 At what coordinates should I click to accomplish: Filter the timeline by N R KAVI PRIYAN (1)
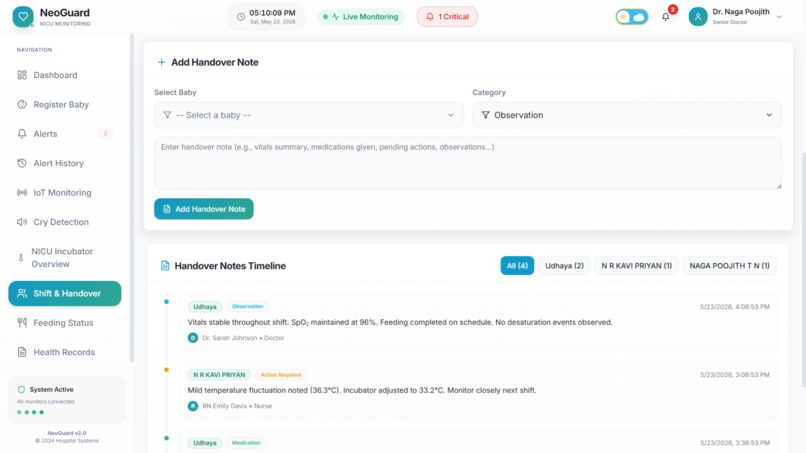(636, 266)
